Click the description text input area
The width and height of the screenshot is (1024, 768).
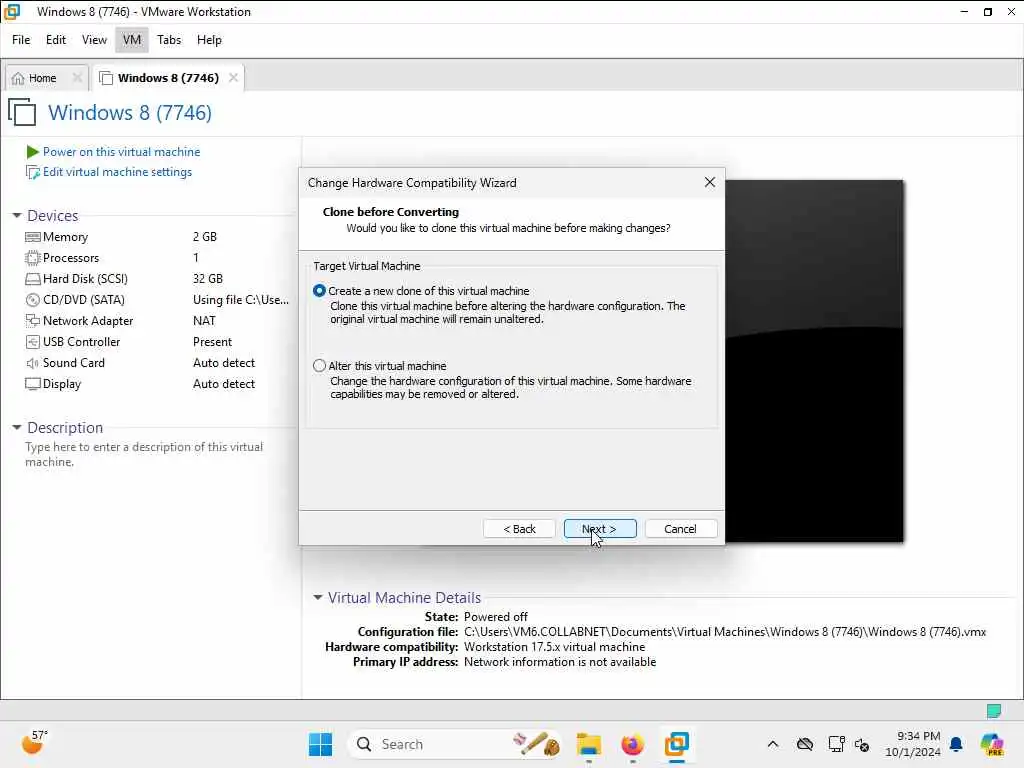pyautogui.click(x=144, y=454)
